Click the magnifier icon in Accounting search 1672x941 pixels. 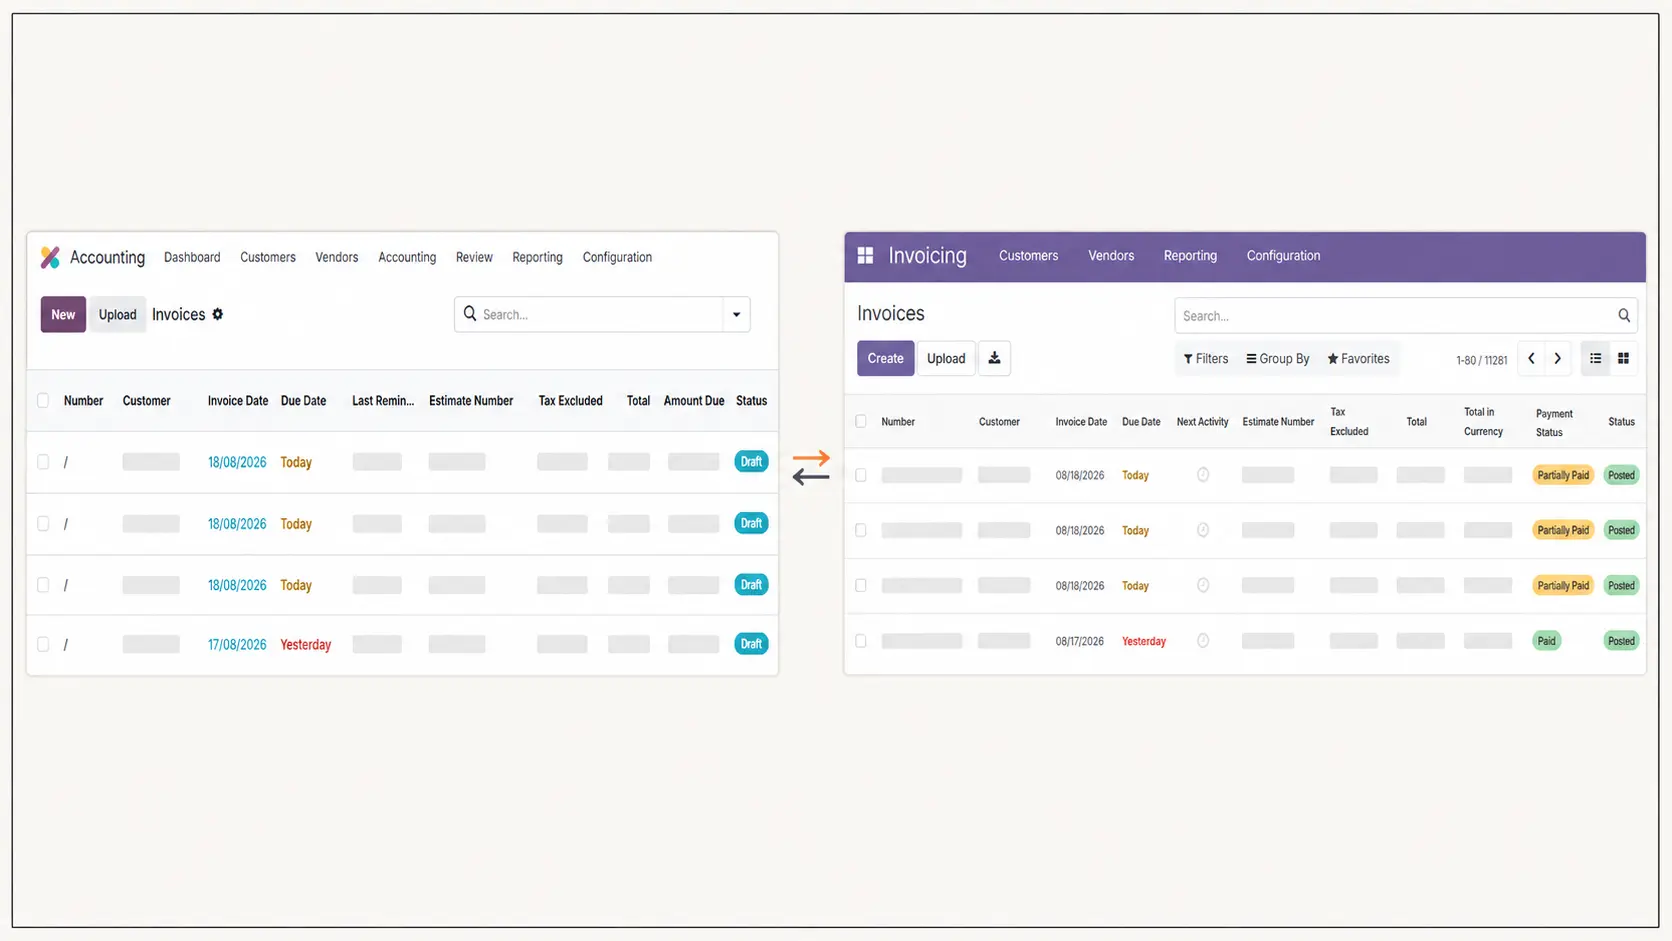[x=470, y=314]
